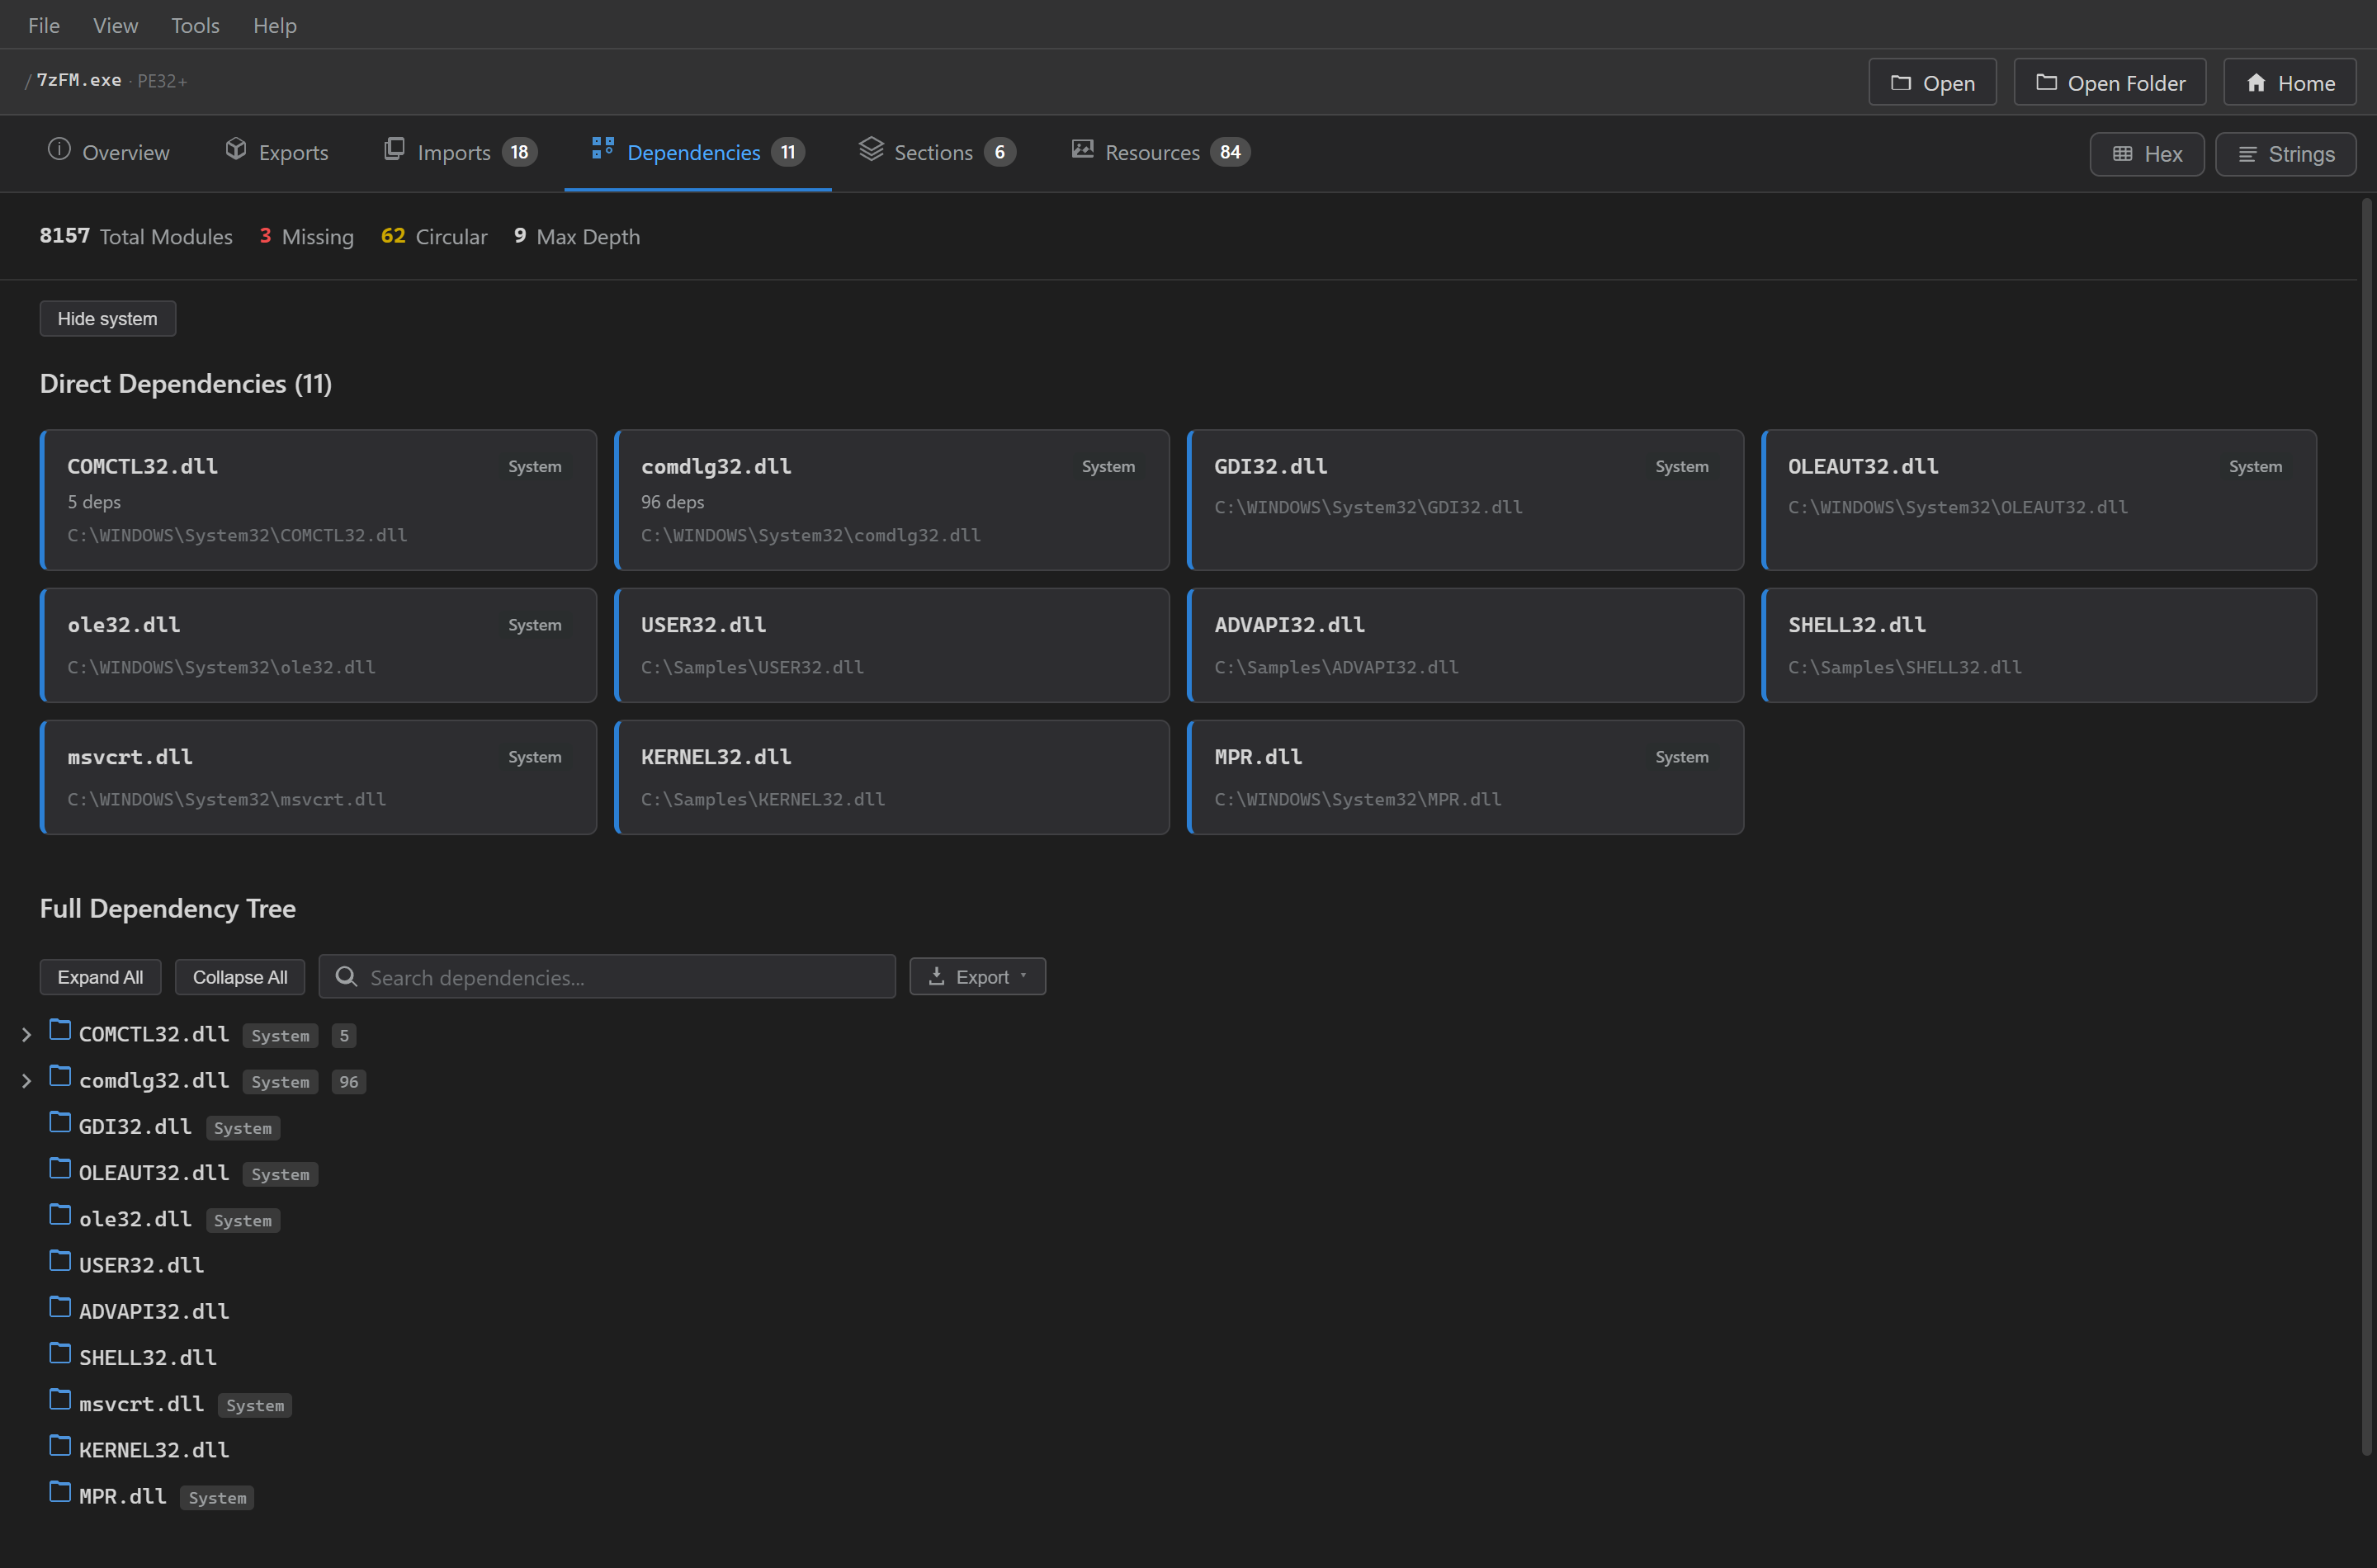Viewport: 2377px width, 1568px height.
Task: Click folder icon beside msvcrt.dll in tree
Action: click(x=60, y=1400)
